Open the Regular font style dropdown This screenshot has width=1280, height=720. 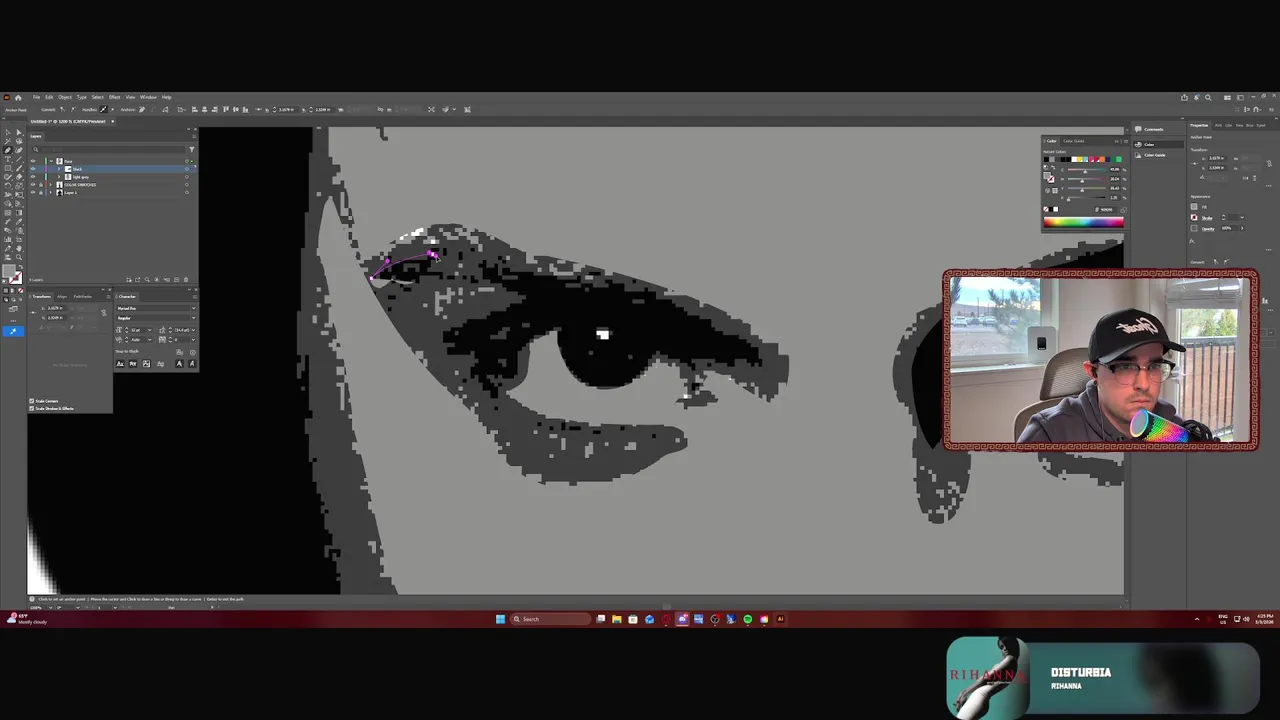(194, 318)
